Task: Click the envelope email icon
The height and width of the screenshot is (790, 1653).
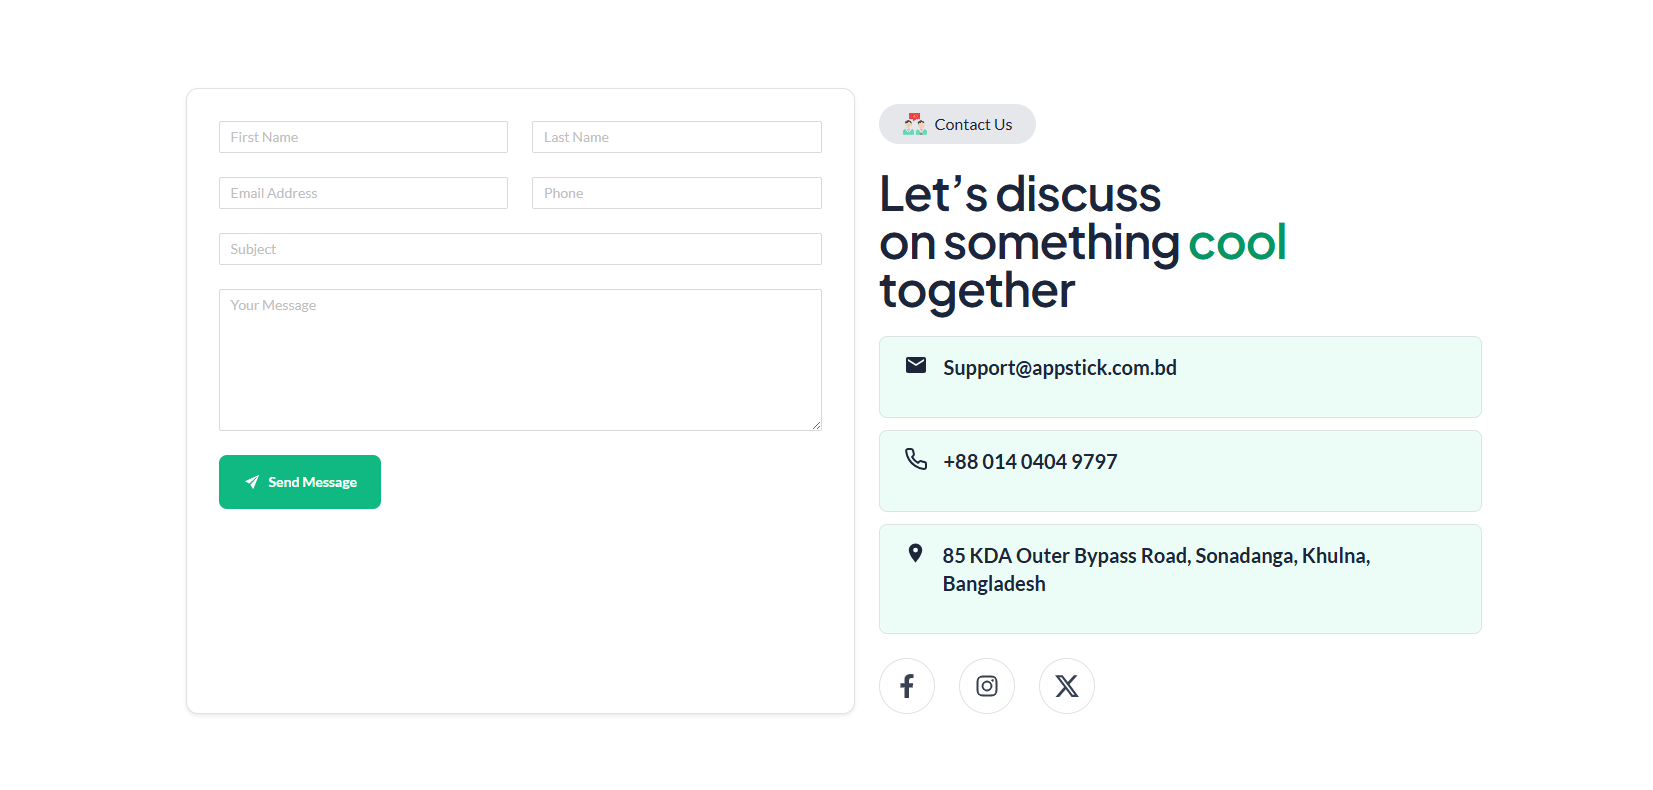Action: [x=915, y=365]
